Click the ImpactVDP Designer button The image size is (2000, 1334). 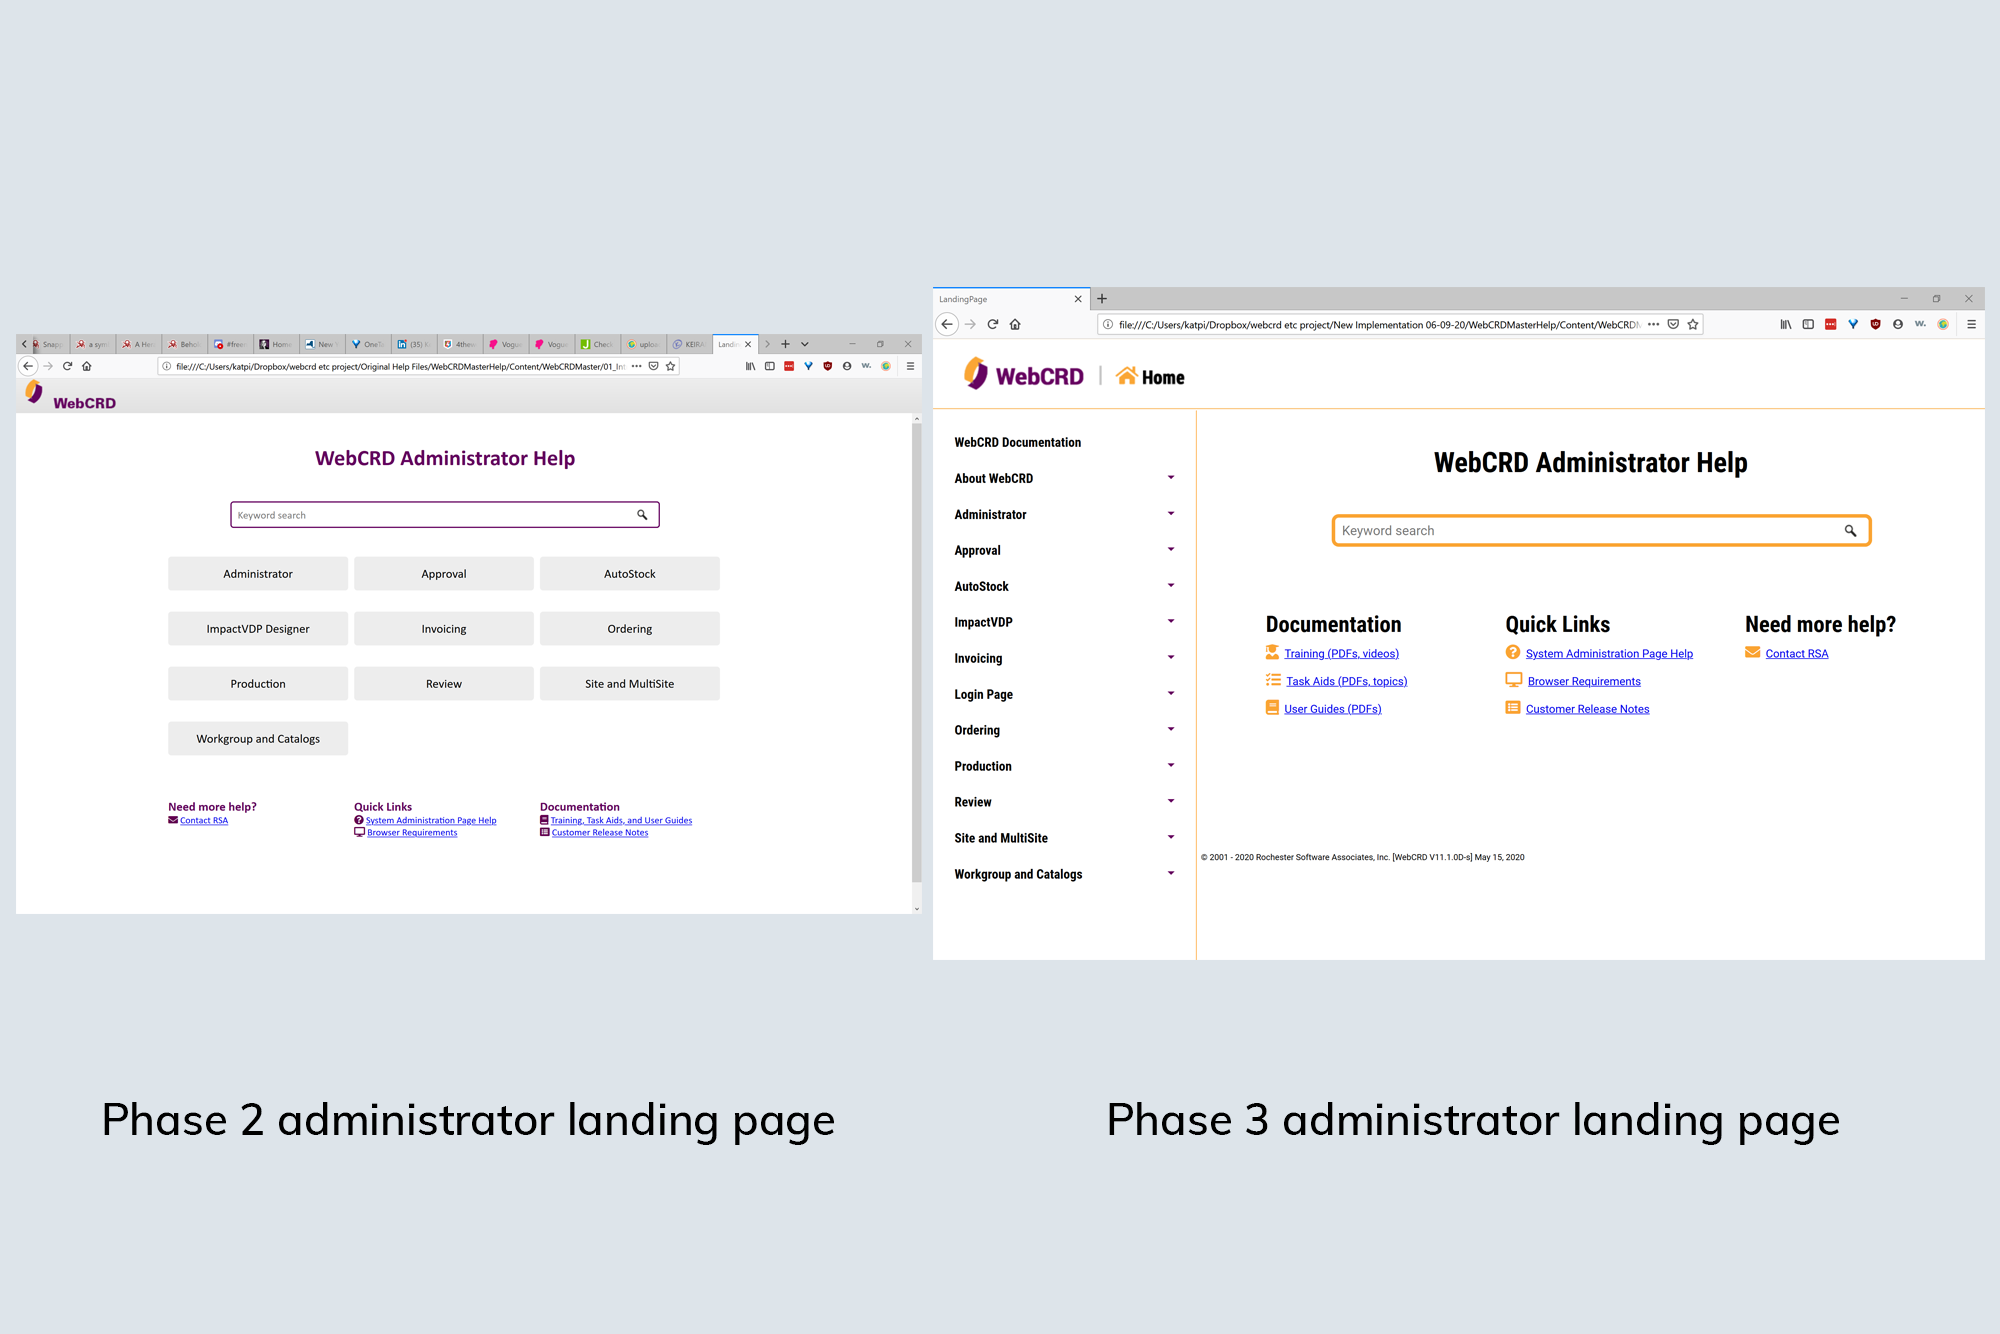tap(258, 629)
